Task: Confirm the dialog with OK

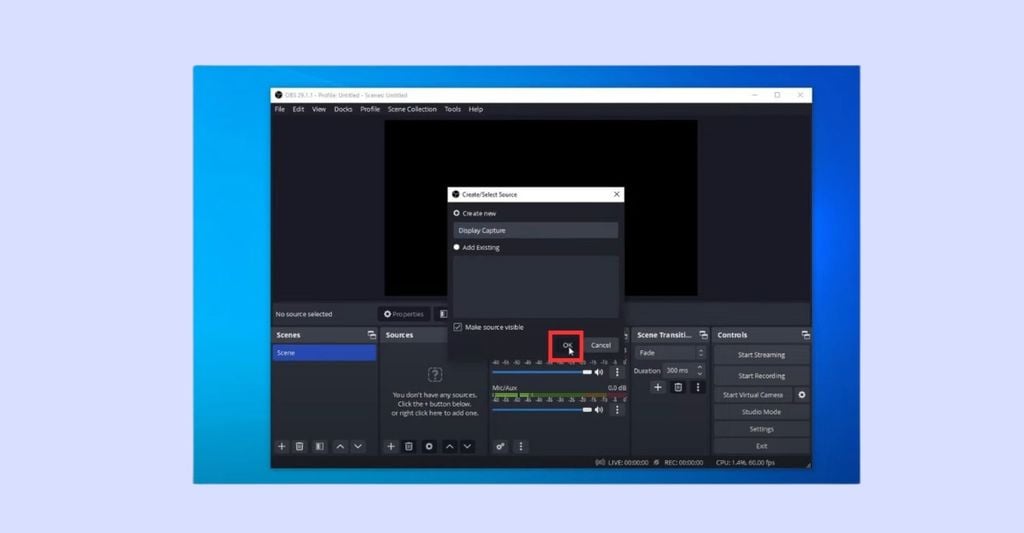Action: (567, 346)
